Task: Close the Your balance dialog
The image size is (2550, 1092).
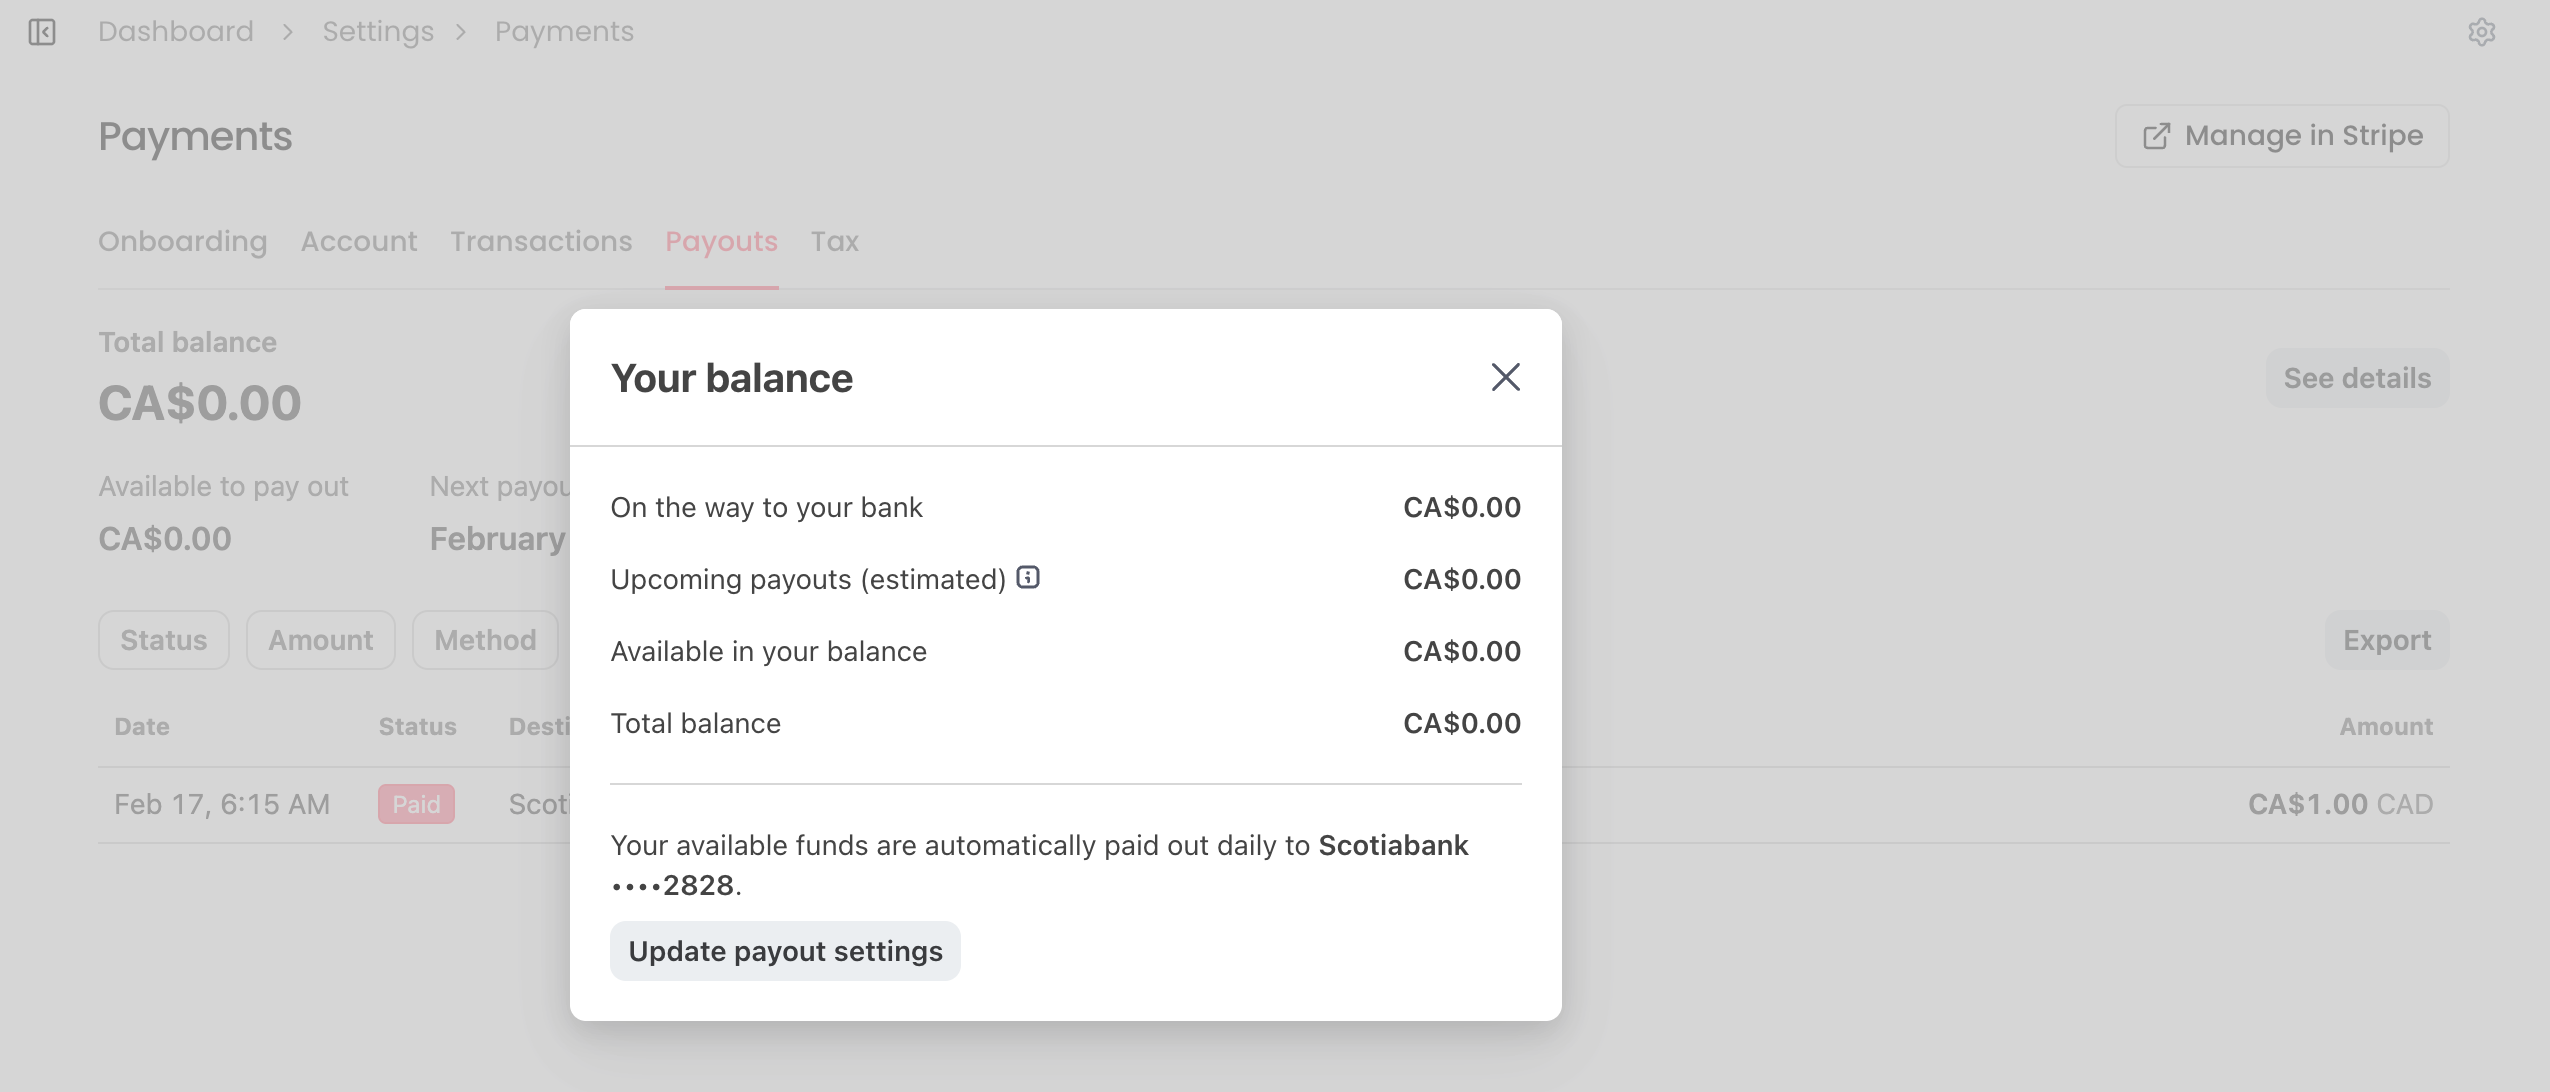Action: coord(1505,377)
